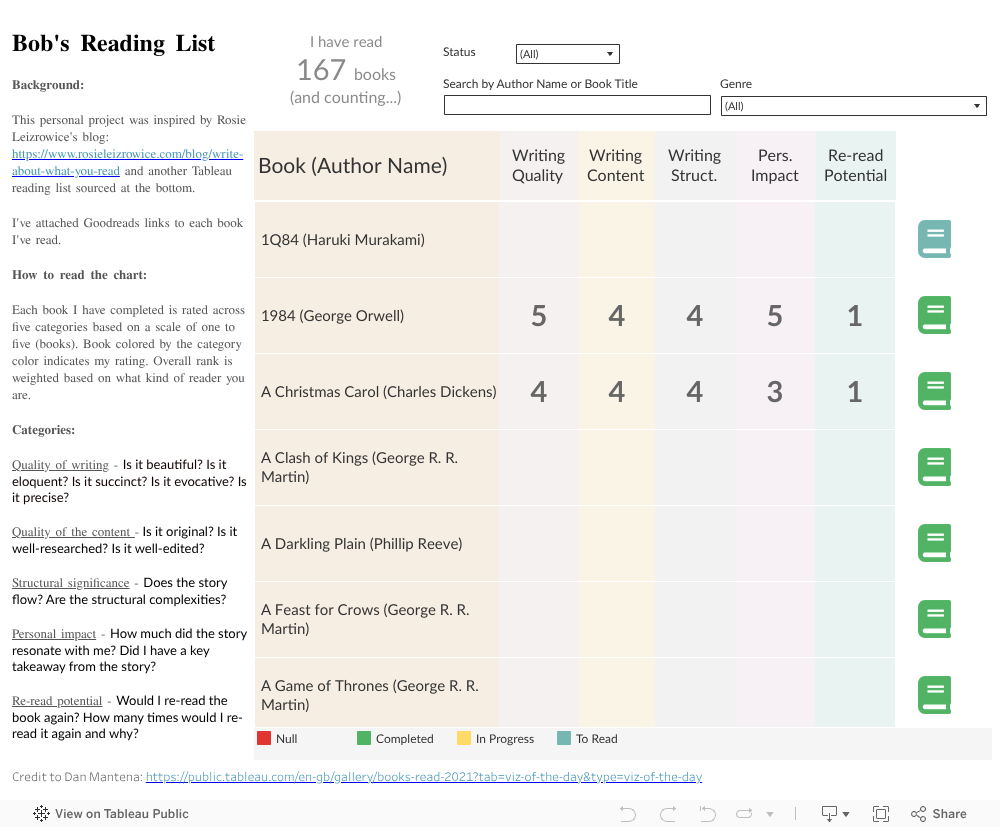Click the Share button
Image resolution: width=1000 pixels, height=827 pixels.
pos(939,814)
